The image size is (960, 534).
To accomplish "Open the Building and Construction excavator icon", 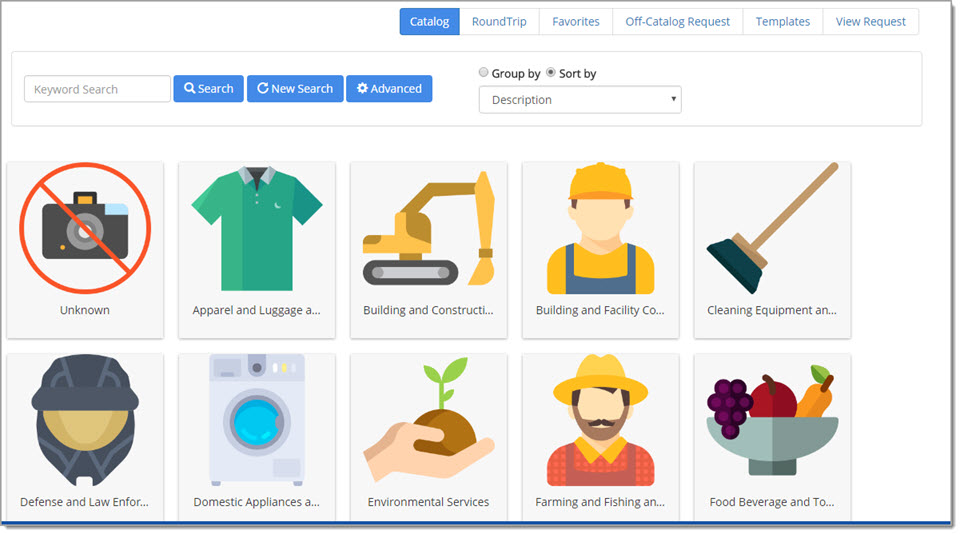I will click(x=429, y=229).
